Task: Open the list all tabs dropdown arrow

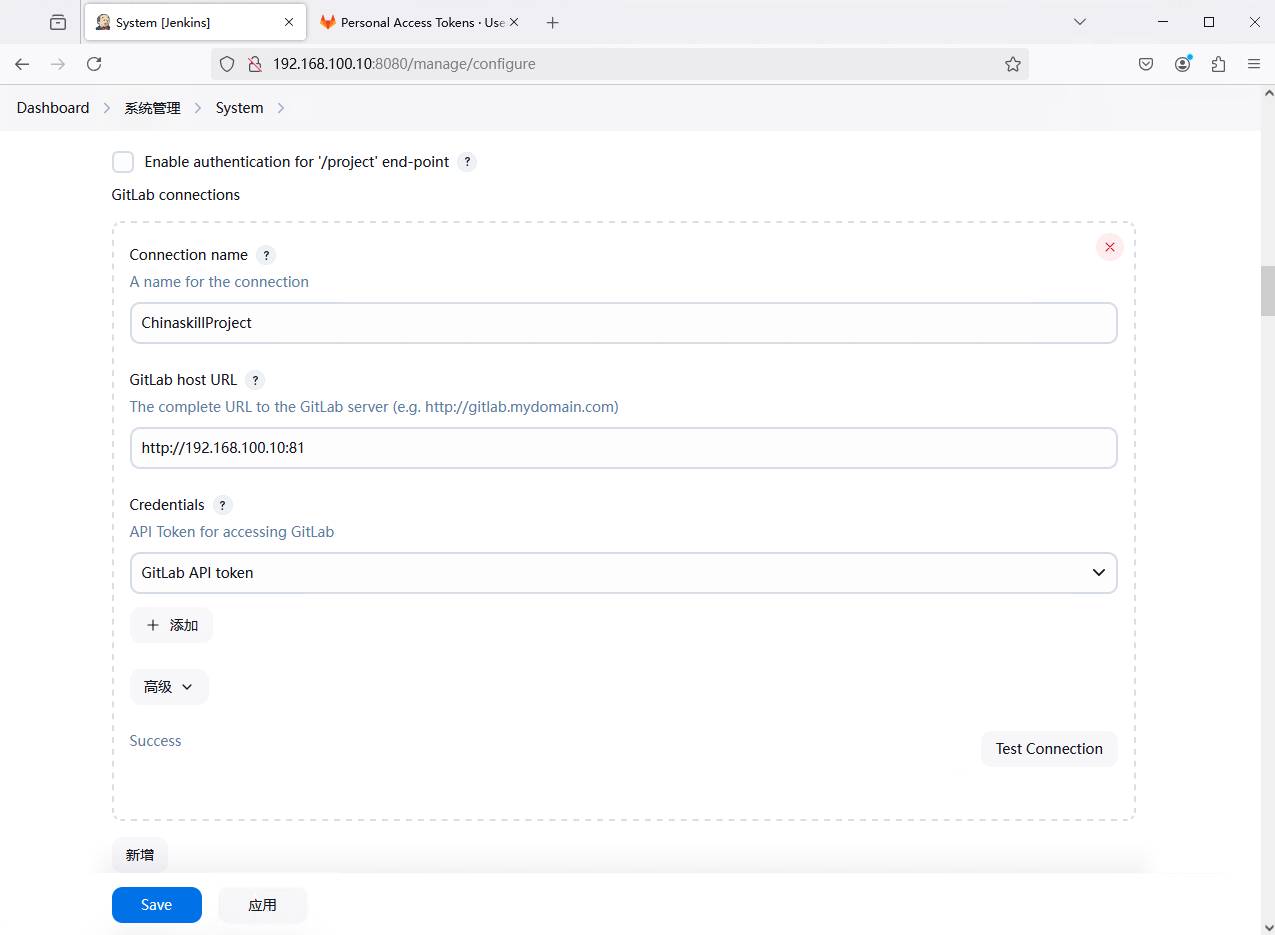Action: pos(1079,22)
